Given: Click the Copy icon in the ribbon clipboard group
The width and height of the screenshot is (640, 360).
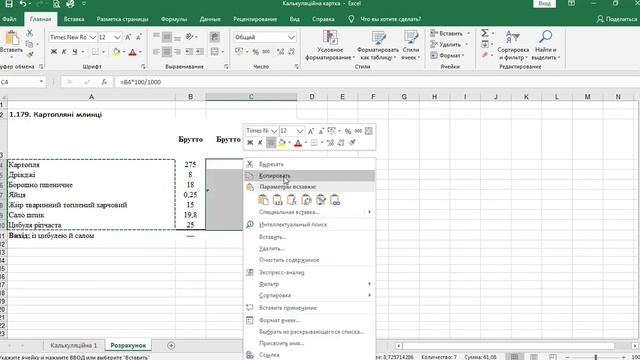Looking at the screenshot, I should (29, 44).
